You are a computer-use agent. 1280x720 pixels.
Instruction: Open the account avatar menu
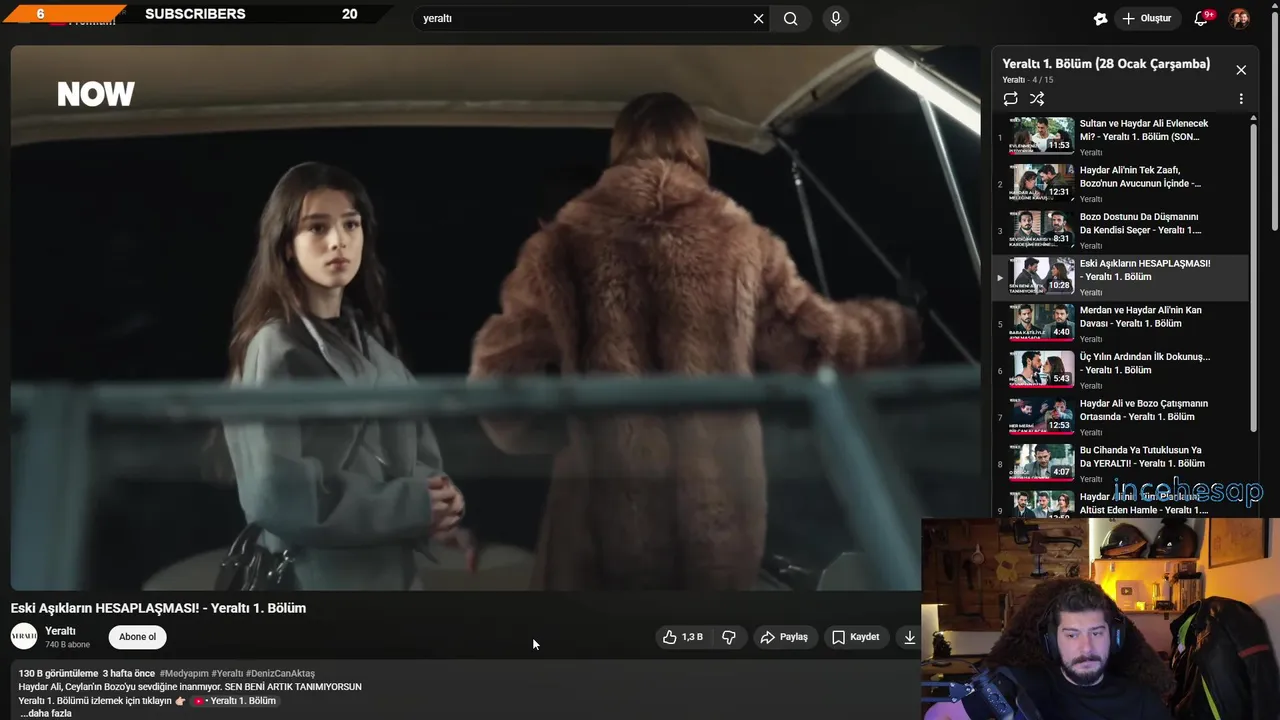1239,18
